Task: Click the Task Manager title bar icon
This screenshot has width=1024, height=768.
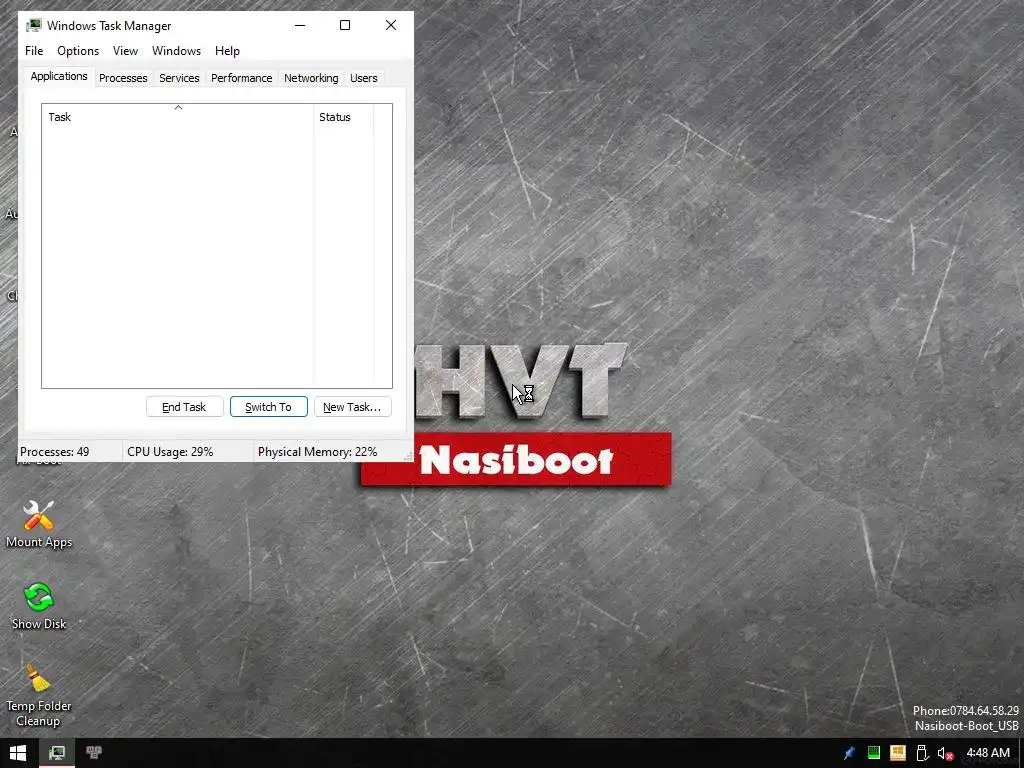Action: pyautogui.click(x=33, y=25)
